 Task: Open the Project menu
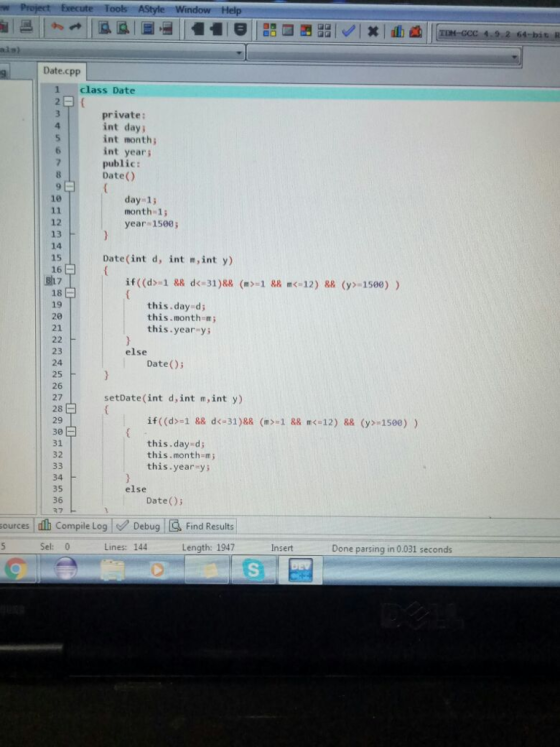coord(35,8)
